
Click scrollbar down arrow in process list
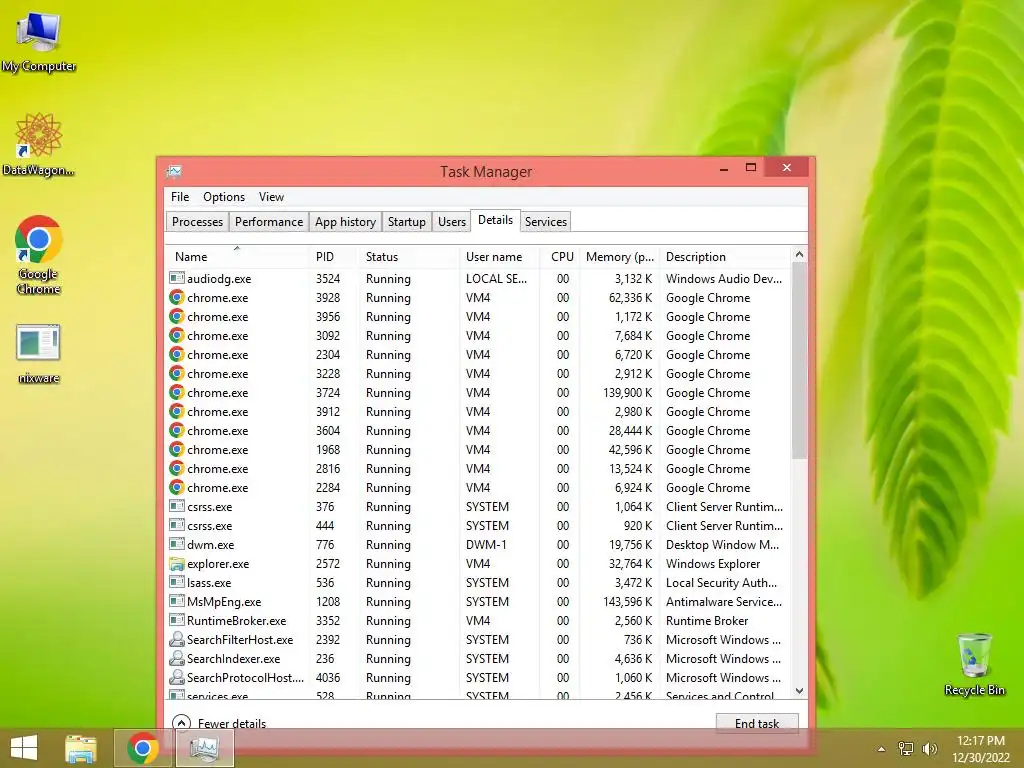799,691
